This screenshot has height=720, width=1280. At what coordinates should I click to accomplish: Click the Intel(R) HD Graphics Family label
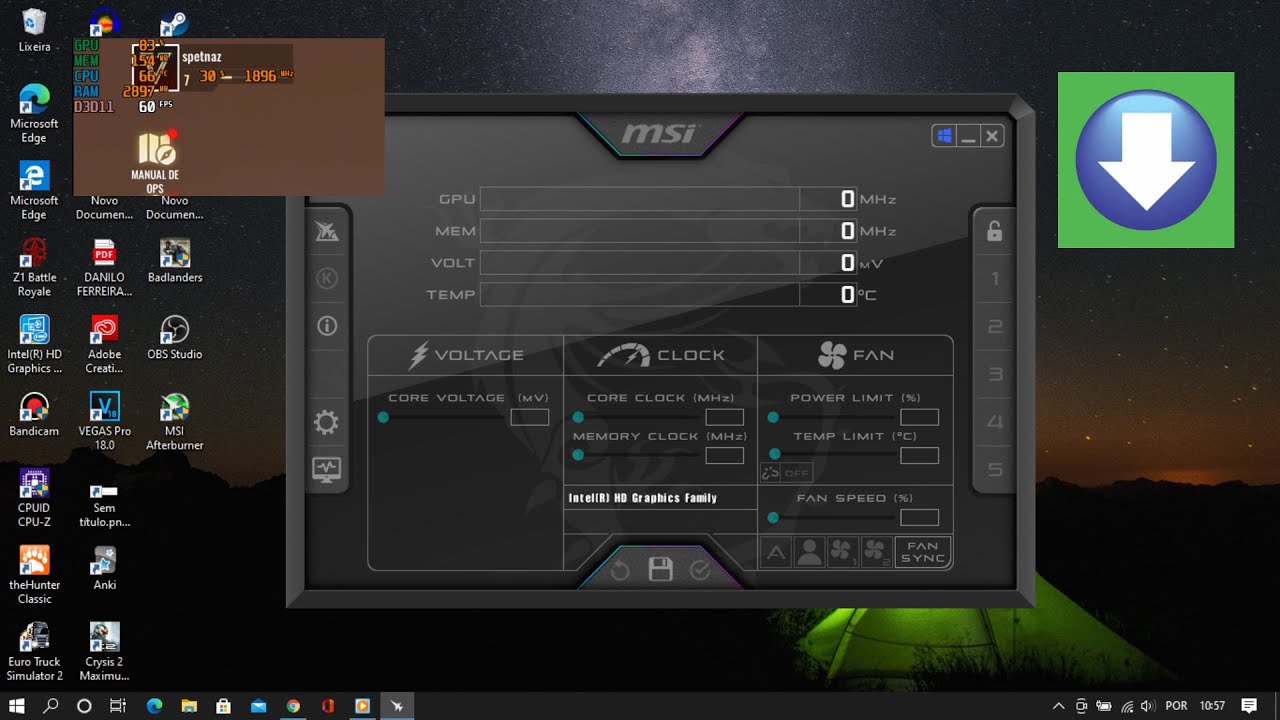[643, 498]
